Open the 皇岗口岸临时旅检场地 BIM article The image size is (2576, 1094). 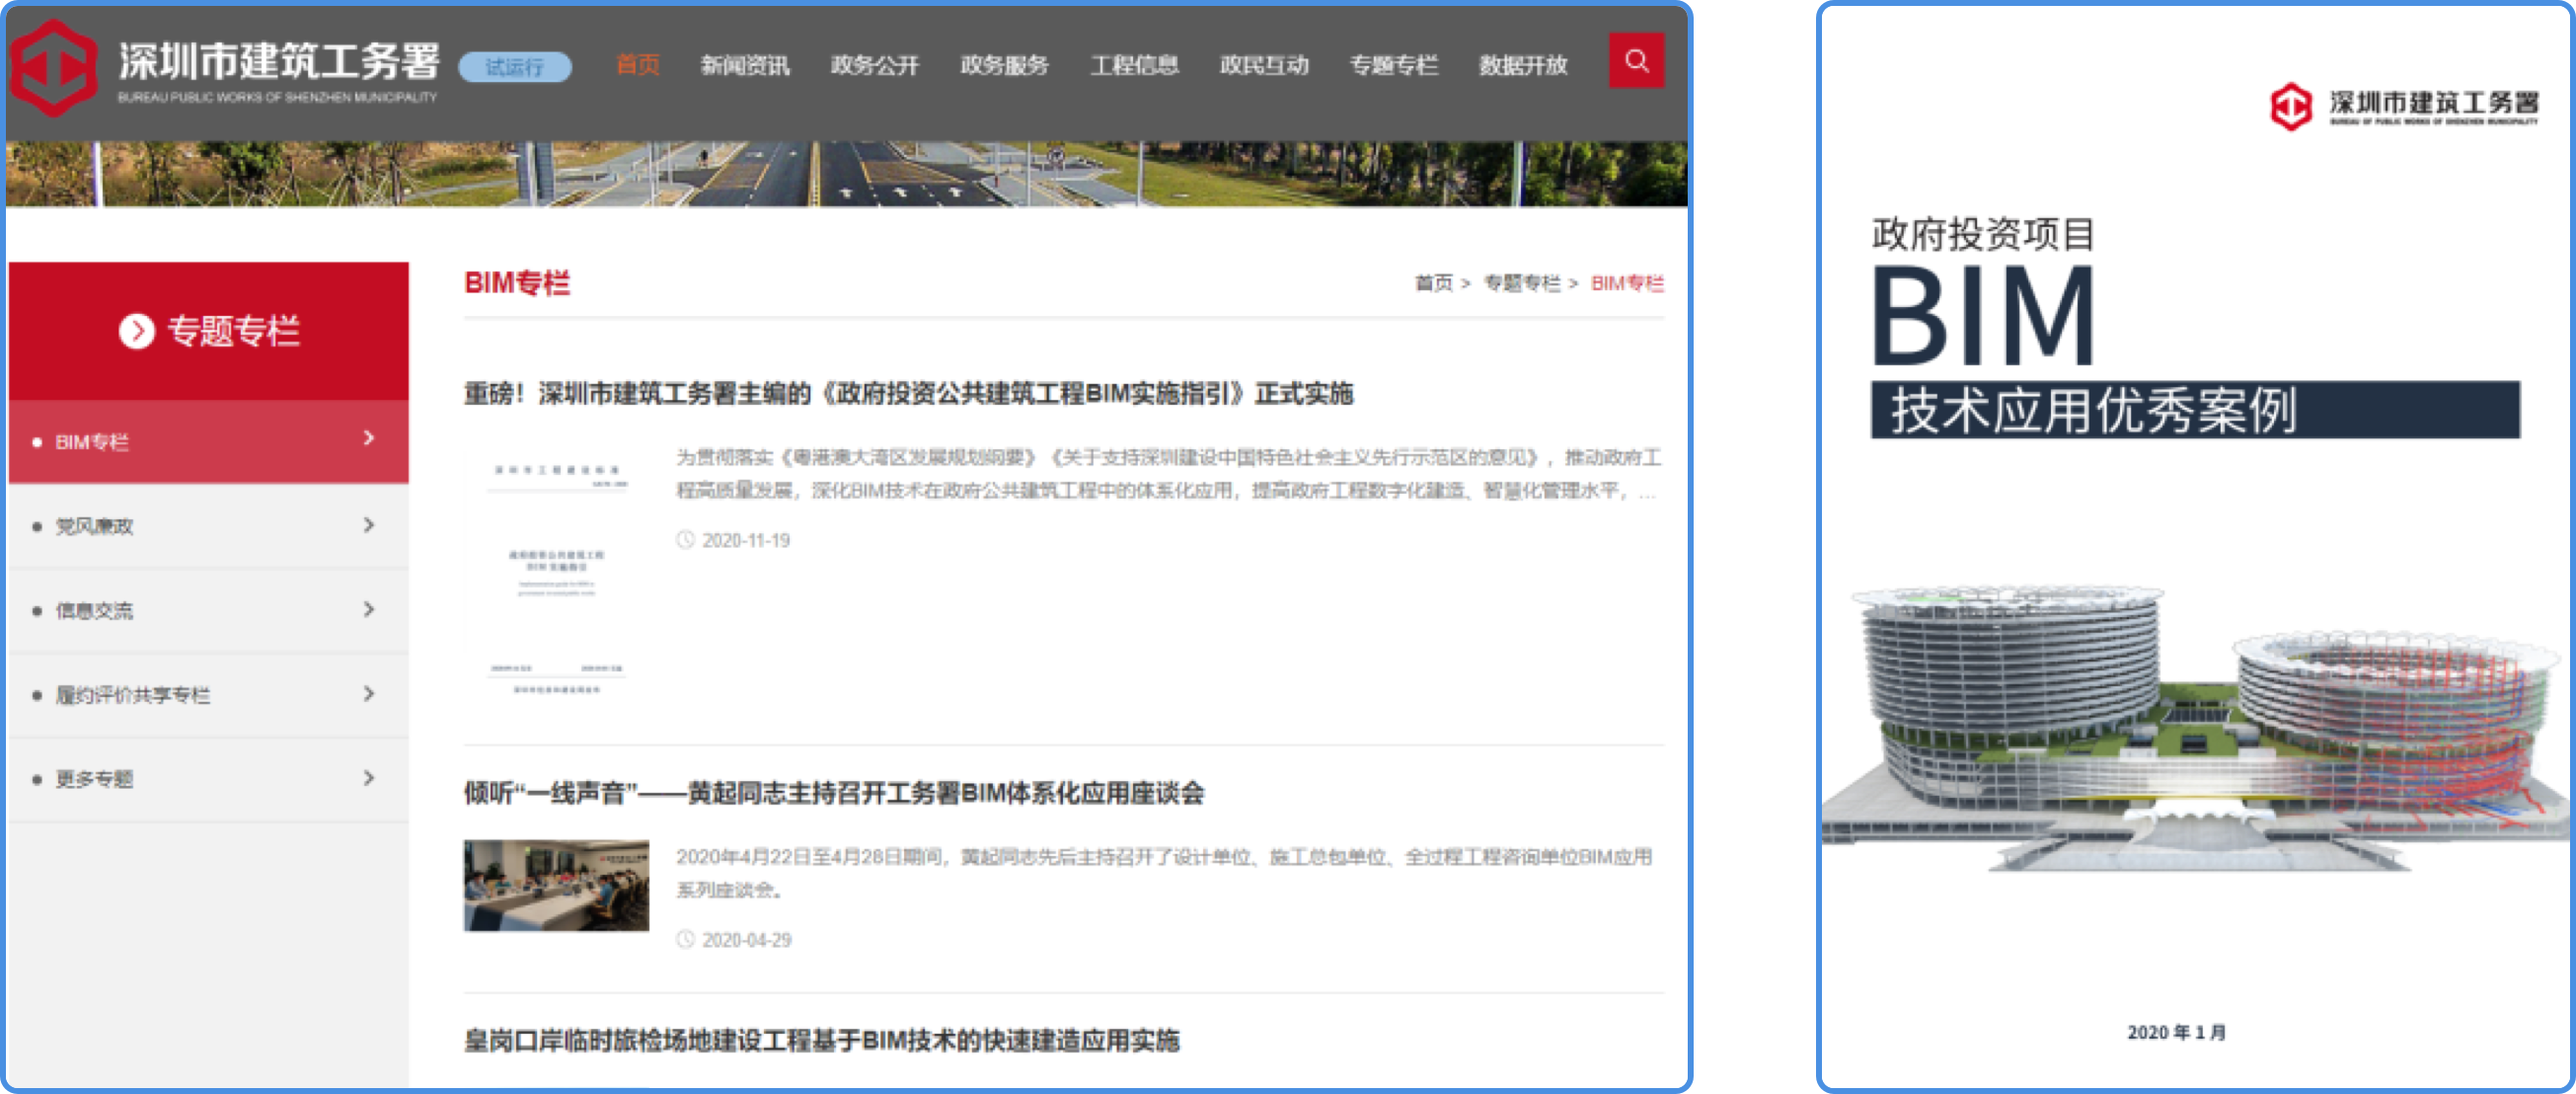point(822,1040)
